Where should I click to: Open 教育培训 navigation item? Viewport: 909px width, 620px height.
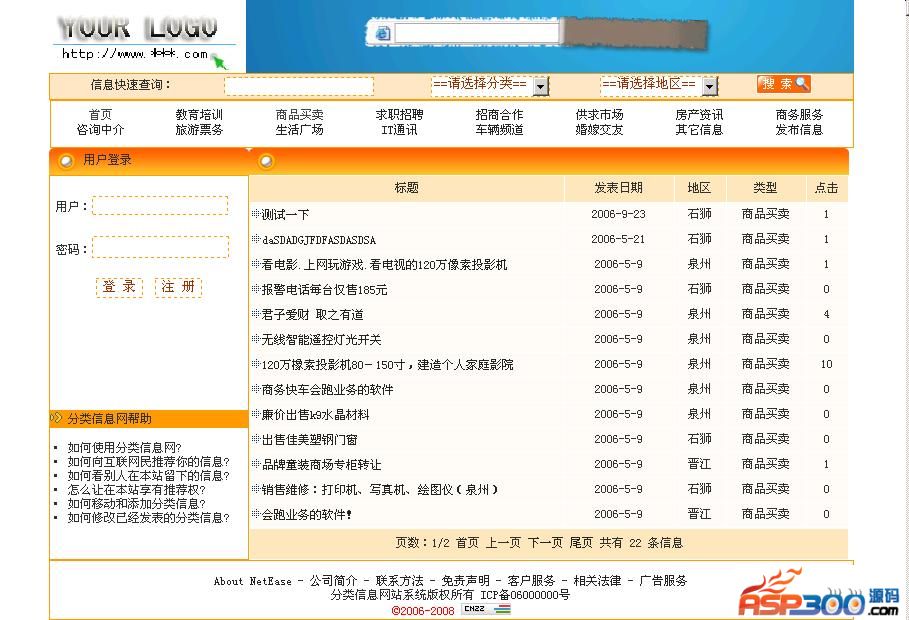pos(199,115)
